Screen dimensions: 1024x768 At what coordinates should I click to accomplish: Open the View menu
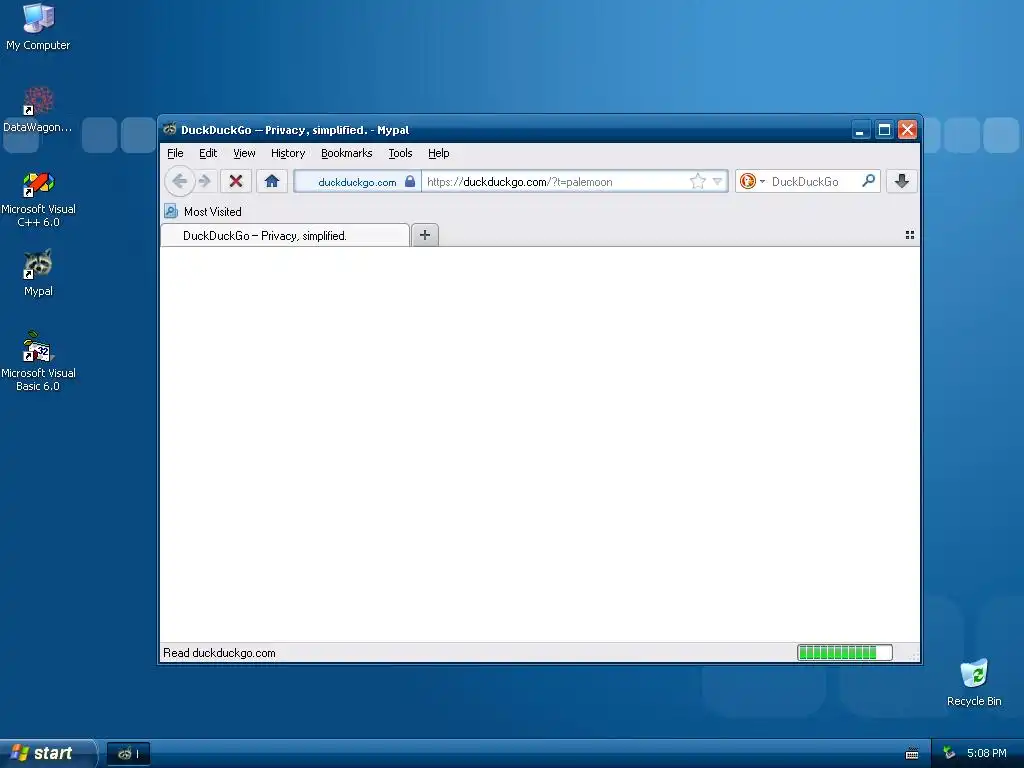(244, 153)
